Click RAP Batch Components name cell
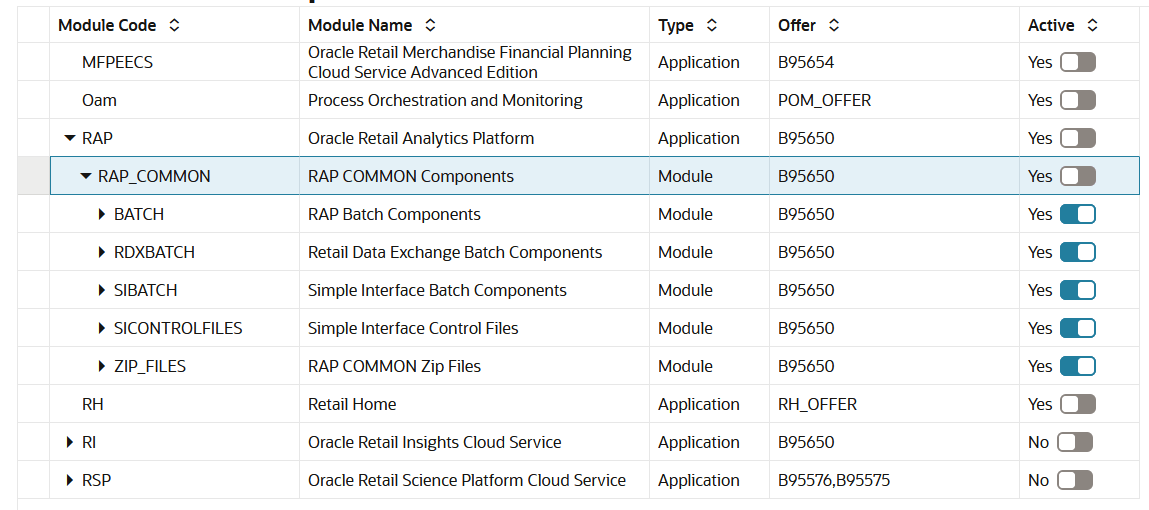 tap(474, 215)
